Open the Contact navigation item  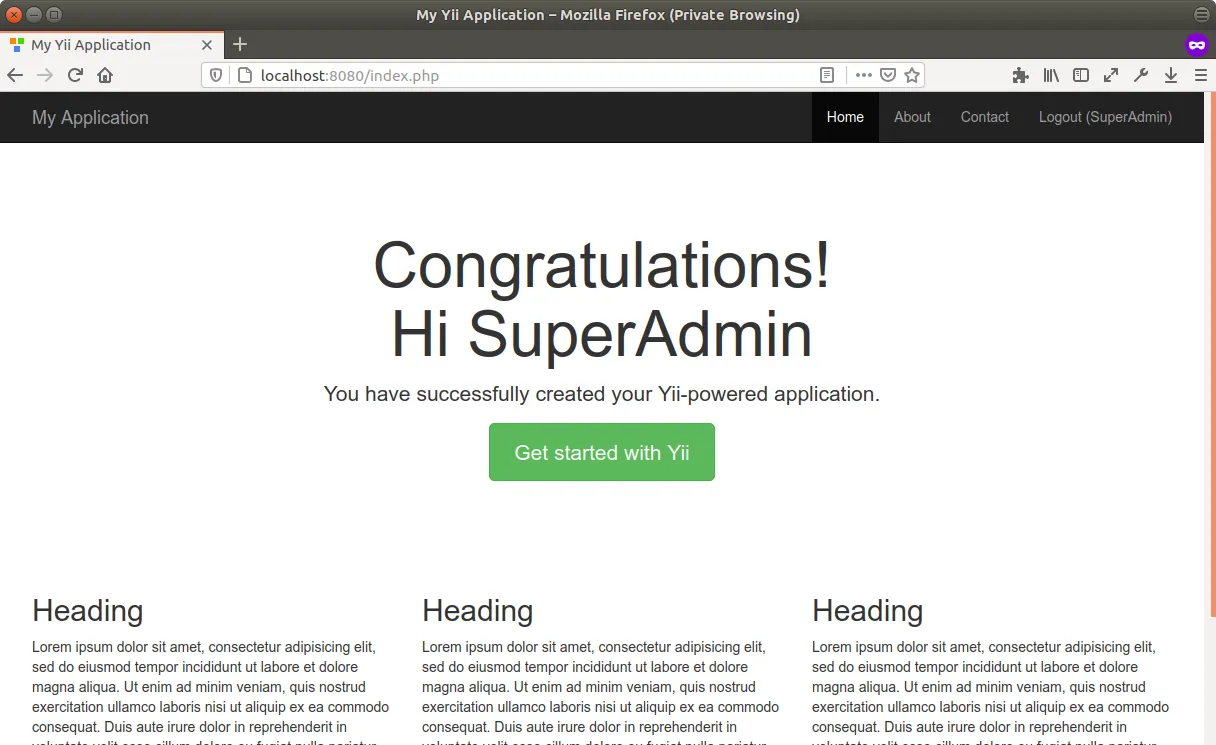(984, 117)
